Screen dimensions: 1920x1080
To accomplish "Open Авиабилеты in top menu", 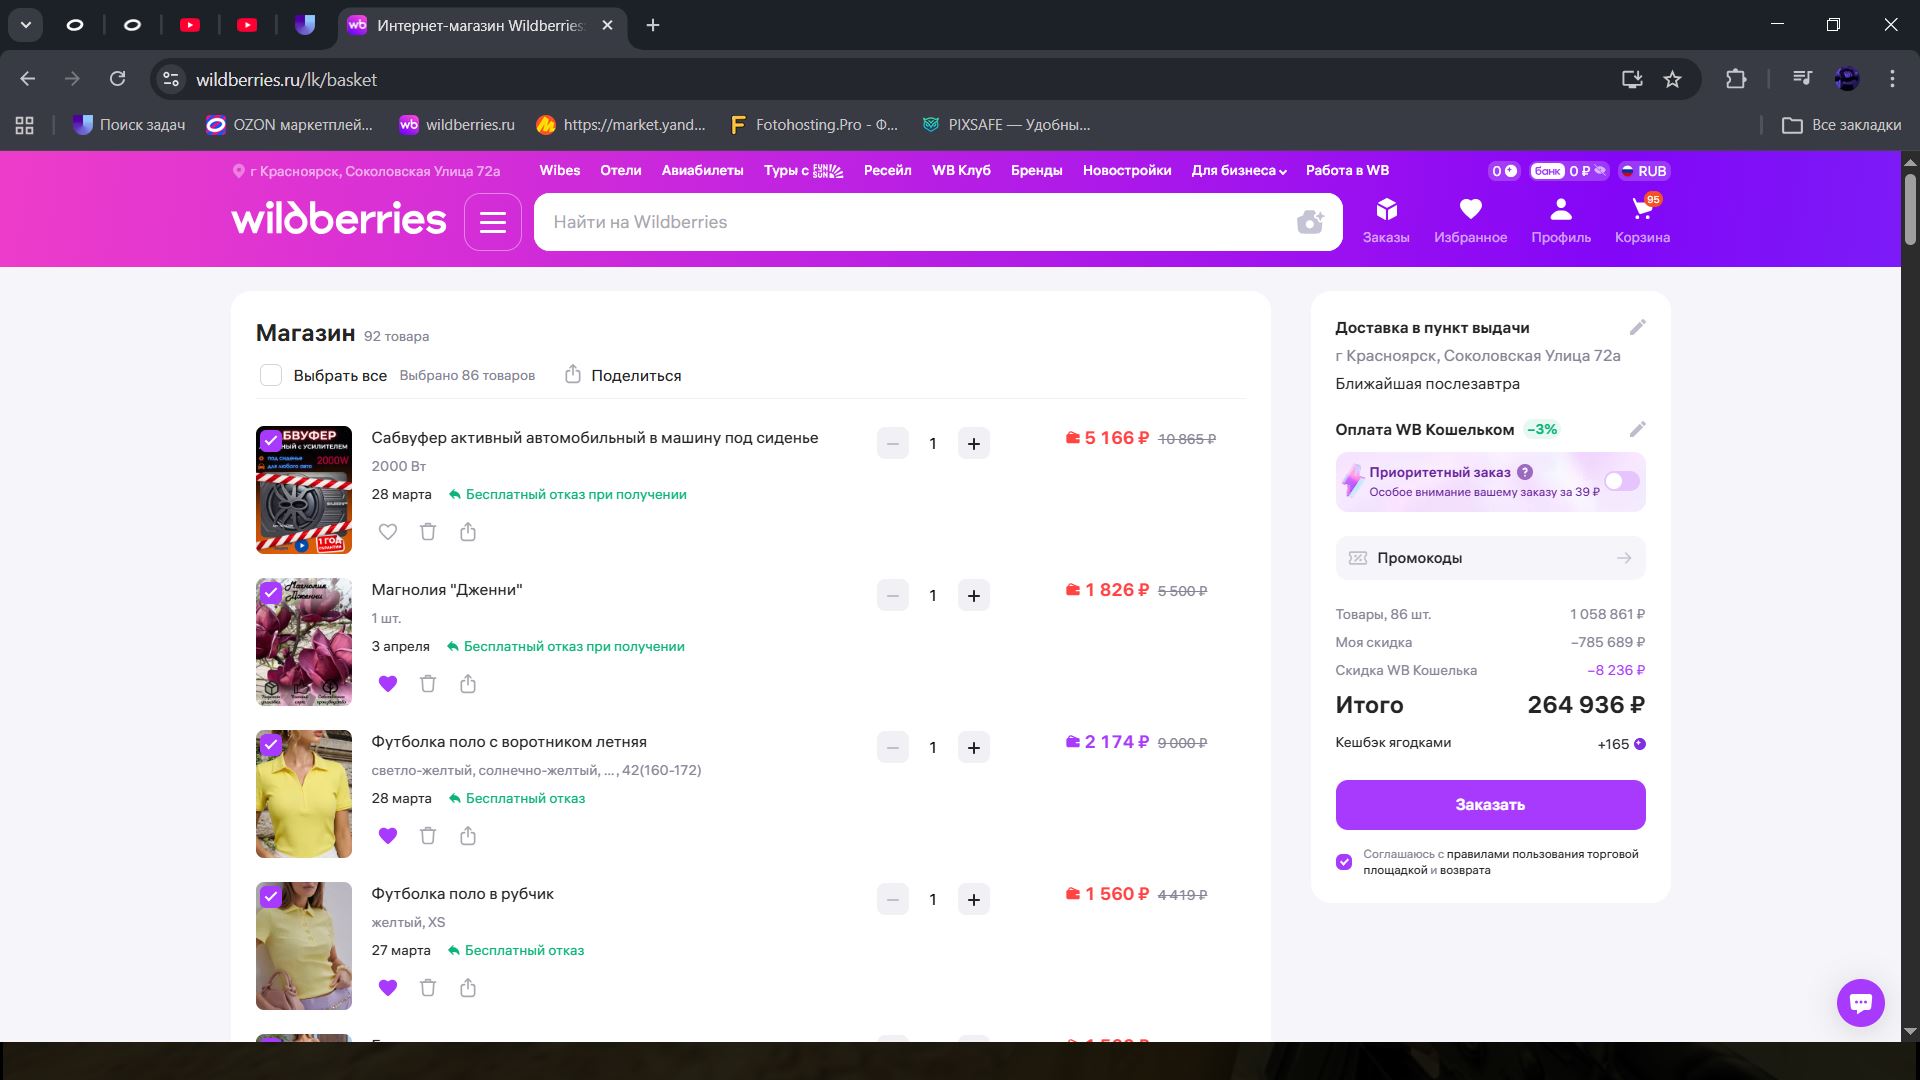I will point(702,171).
